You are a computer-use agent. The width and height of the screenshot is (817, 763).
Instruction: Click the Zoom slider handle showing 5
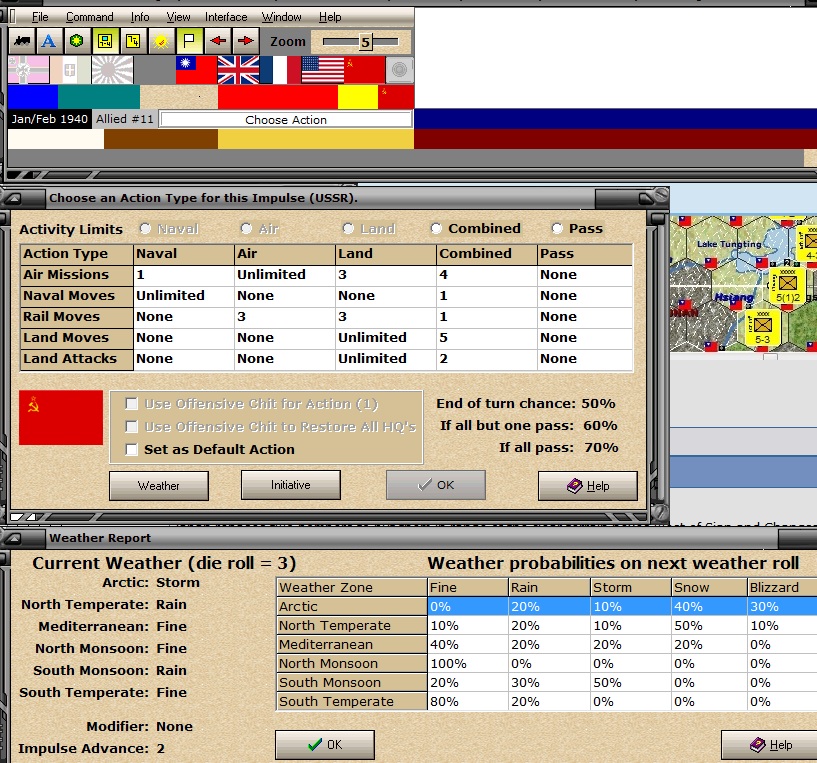(366, 42)
